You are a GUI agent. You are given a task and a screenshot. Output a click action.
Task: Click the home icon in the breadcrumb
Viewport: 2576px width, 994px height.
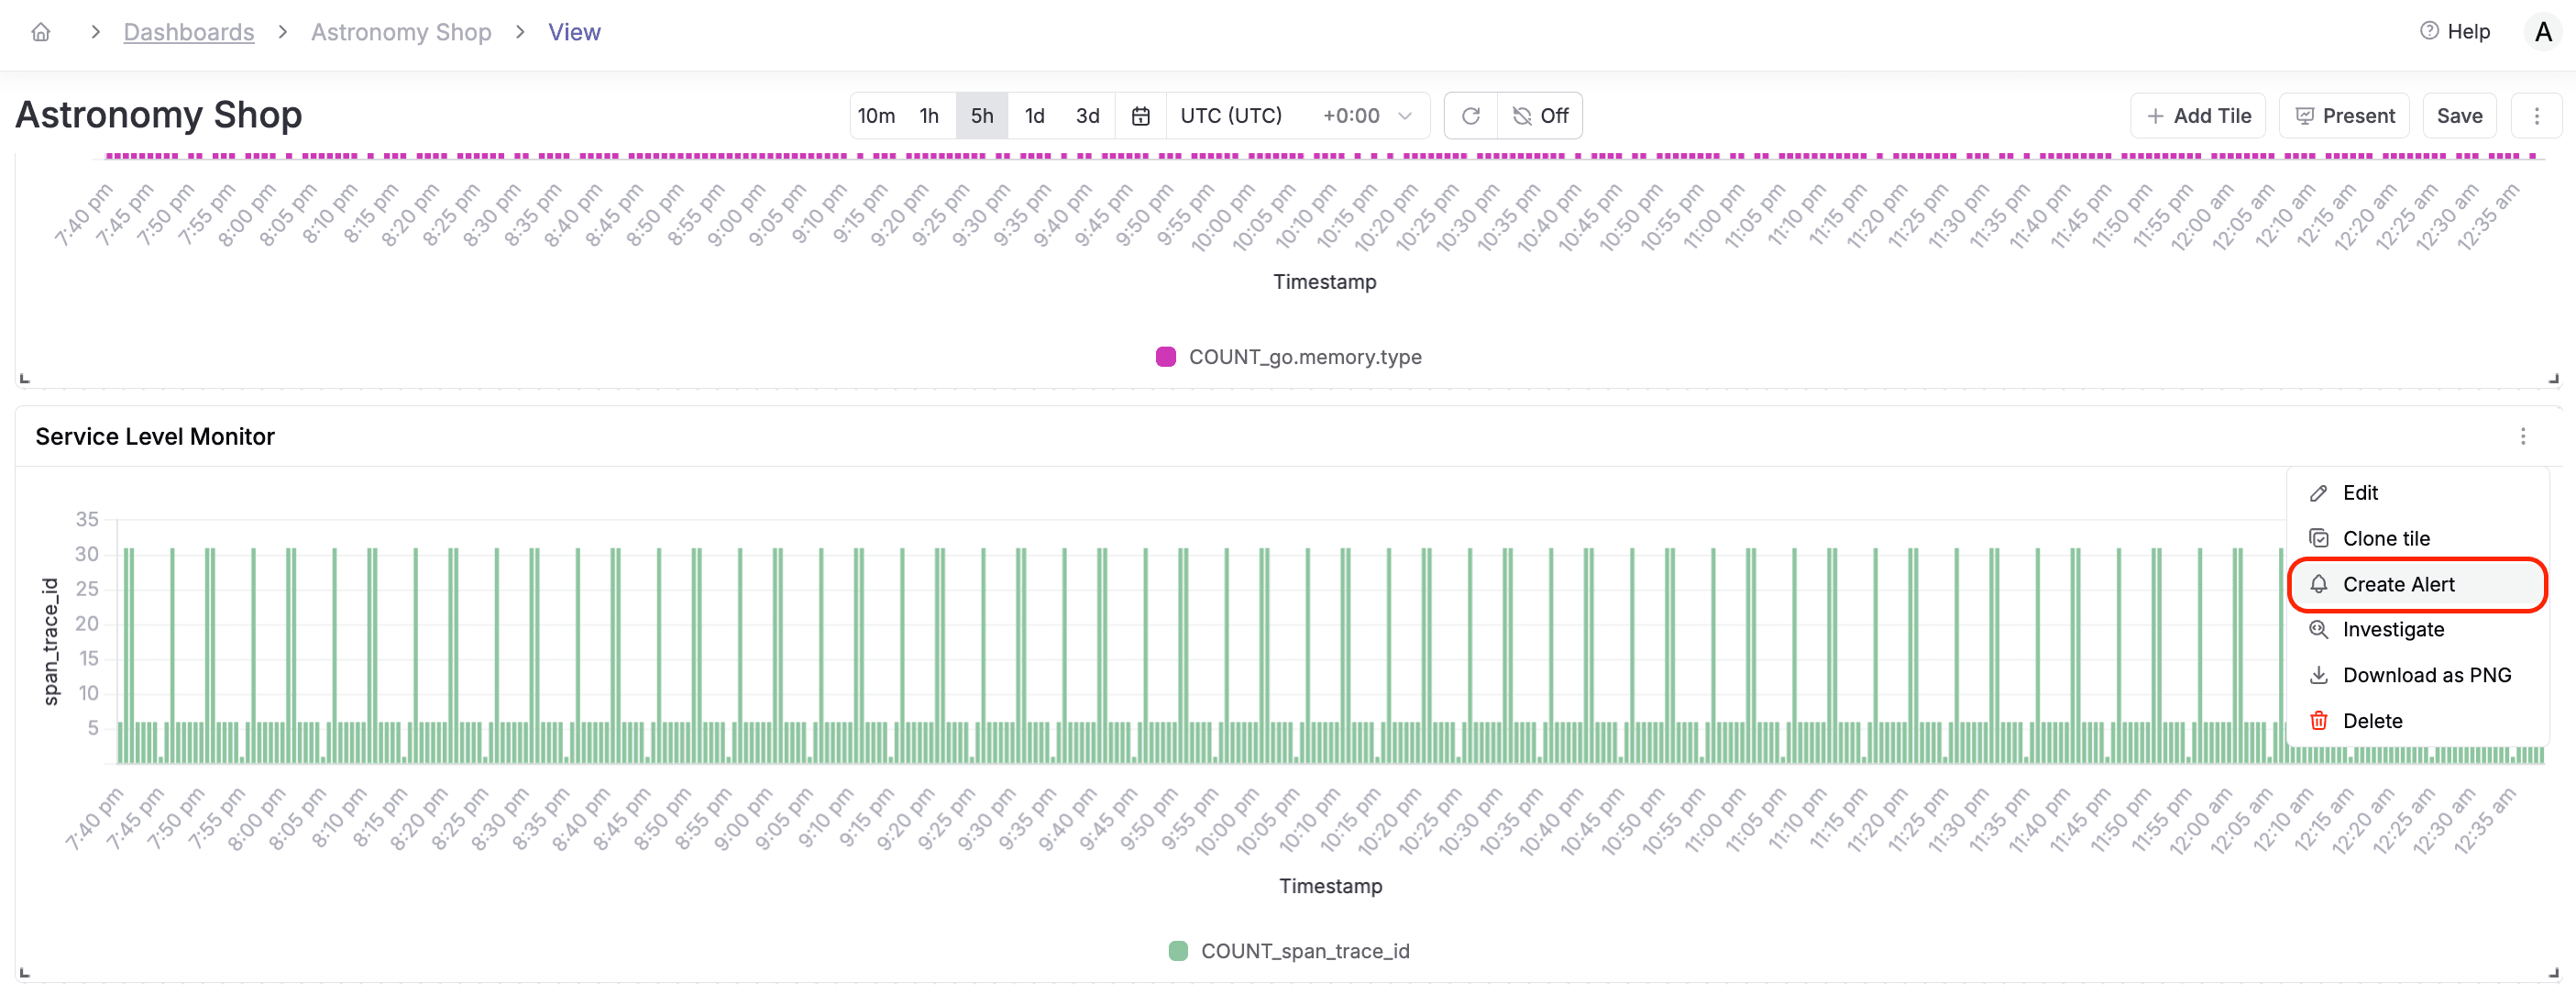[41, 31]
